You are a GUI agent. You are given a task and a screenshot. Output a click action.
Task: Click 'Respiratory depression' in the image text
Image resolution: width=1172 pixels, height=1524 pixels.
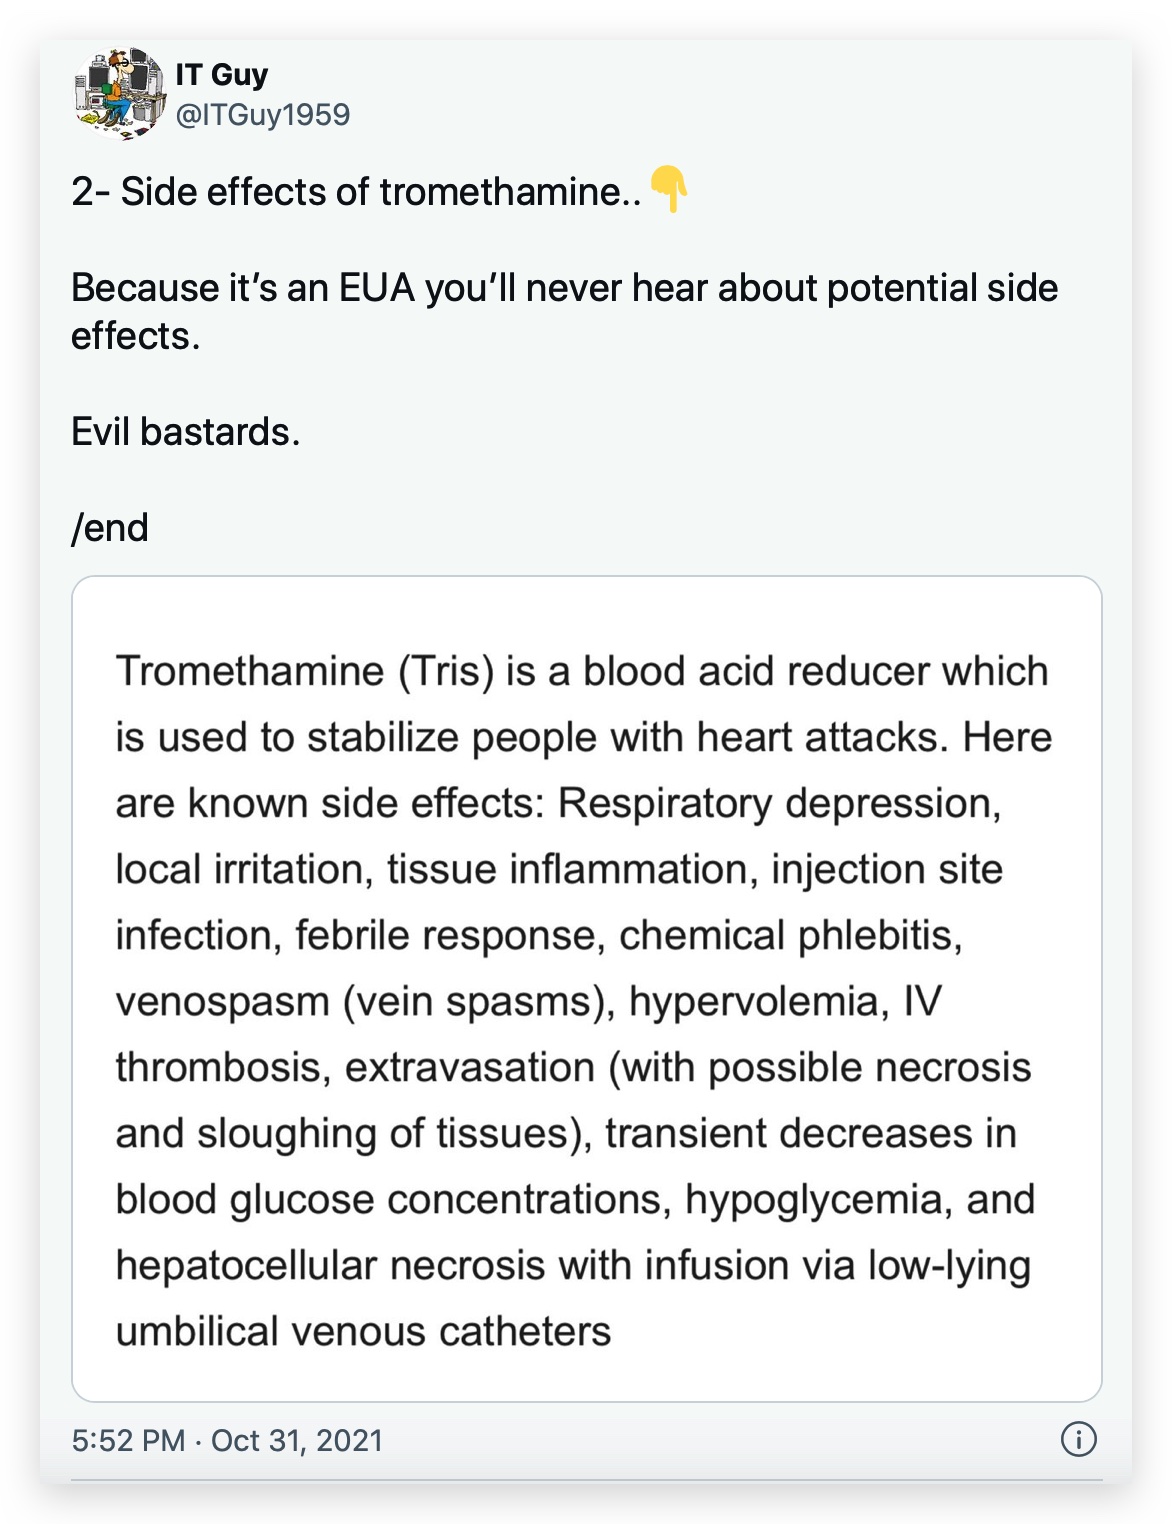778,803
